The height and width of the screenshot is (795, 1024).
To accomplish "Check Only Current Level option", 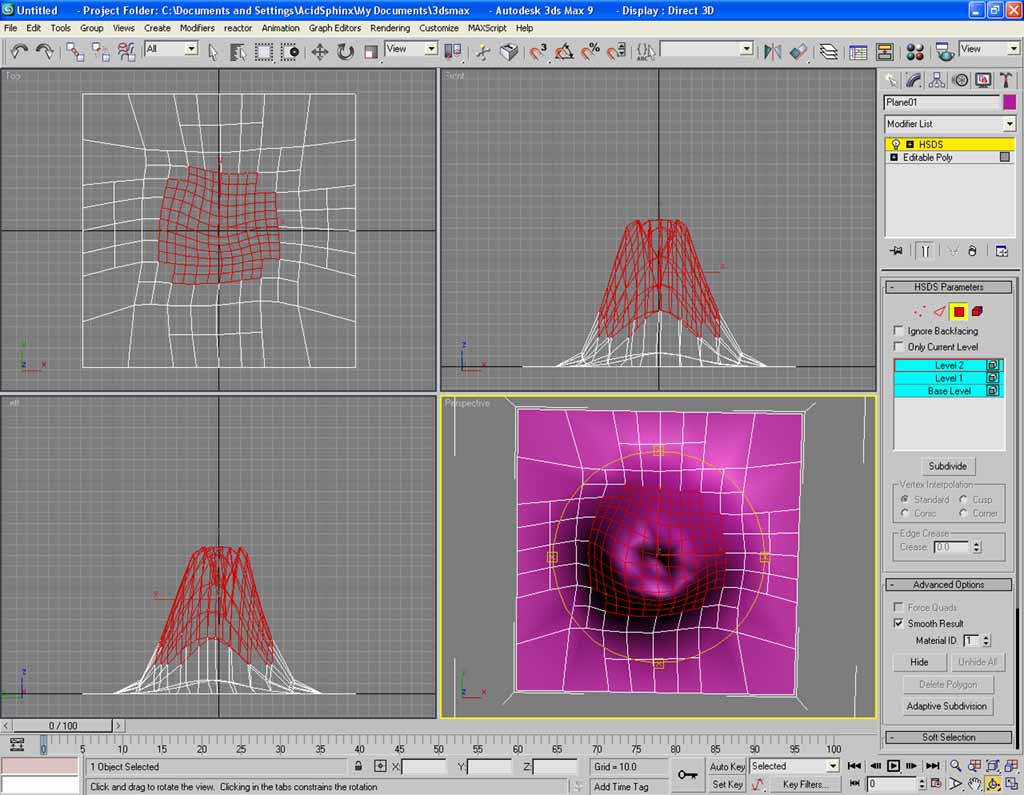I will 898,347.
